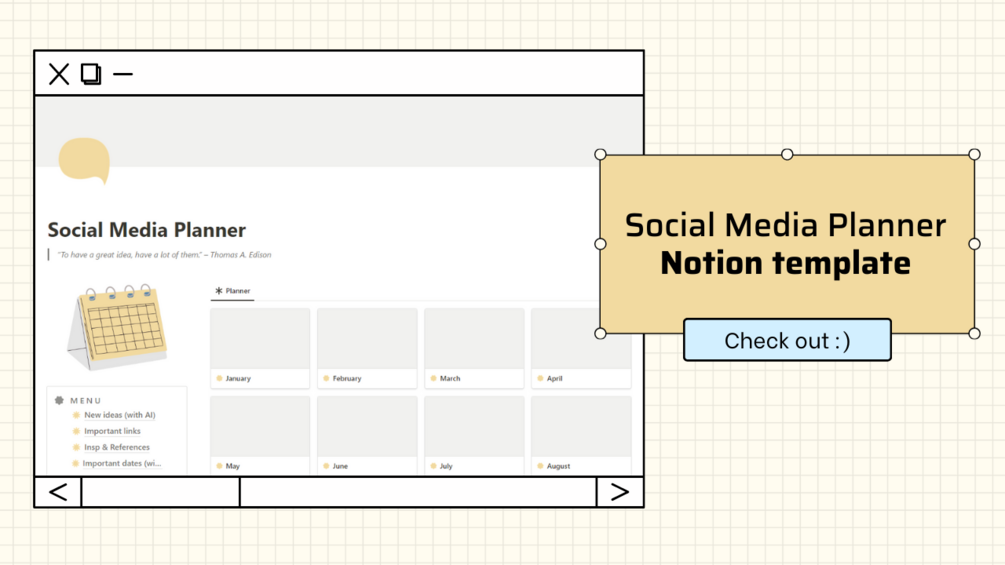Click the gear icon beside MENU
This screenshot has height=565, width=1005.
coord(59,400)
